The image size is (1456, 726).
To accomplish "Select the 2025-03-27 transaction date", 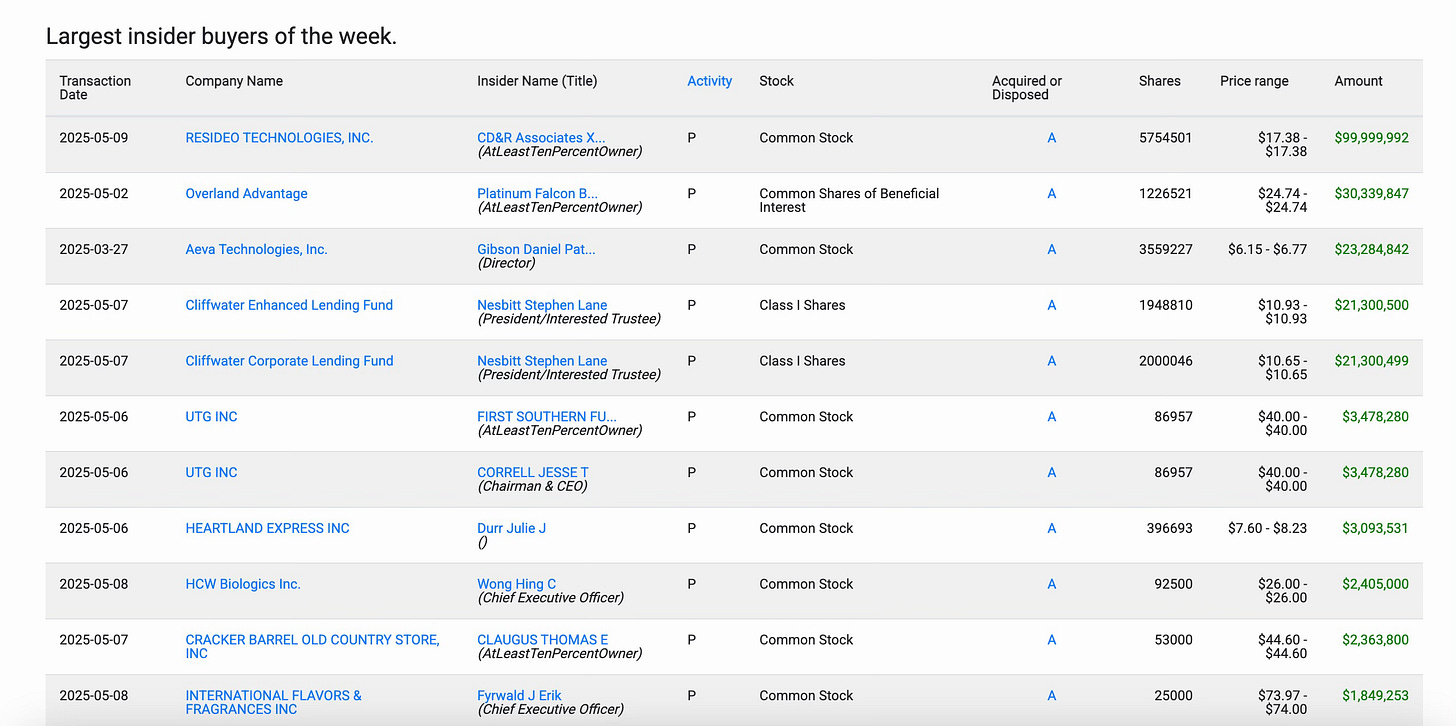I will [x=94, y=250].
